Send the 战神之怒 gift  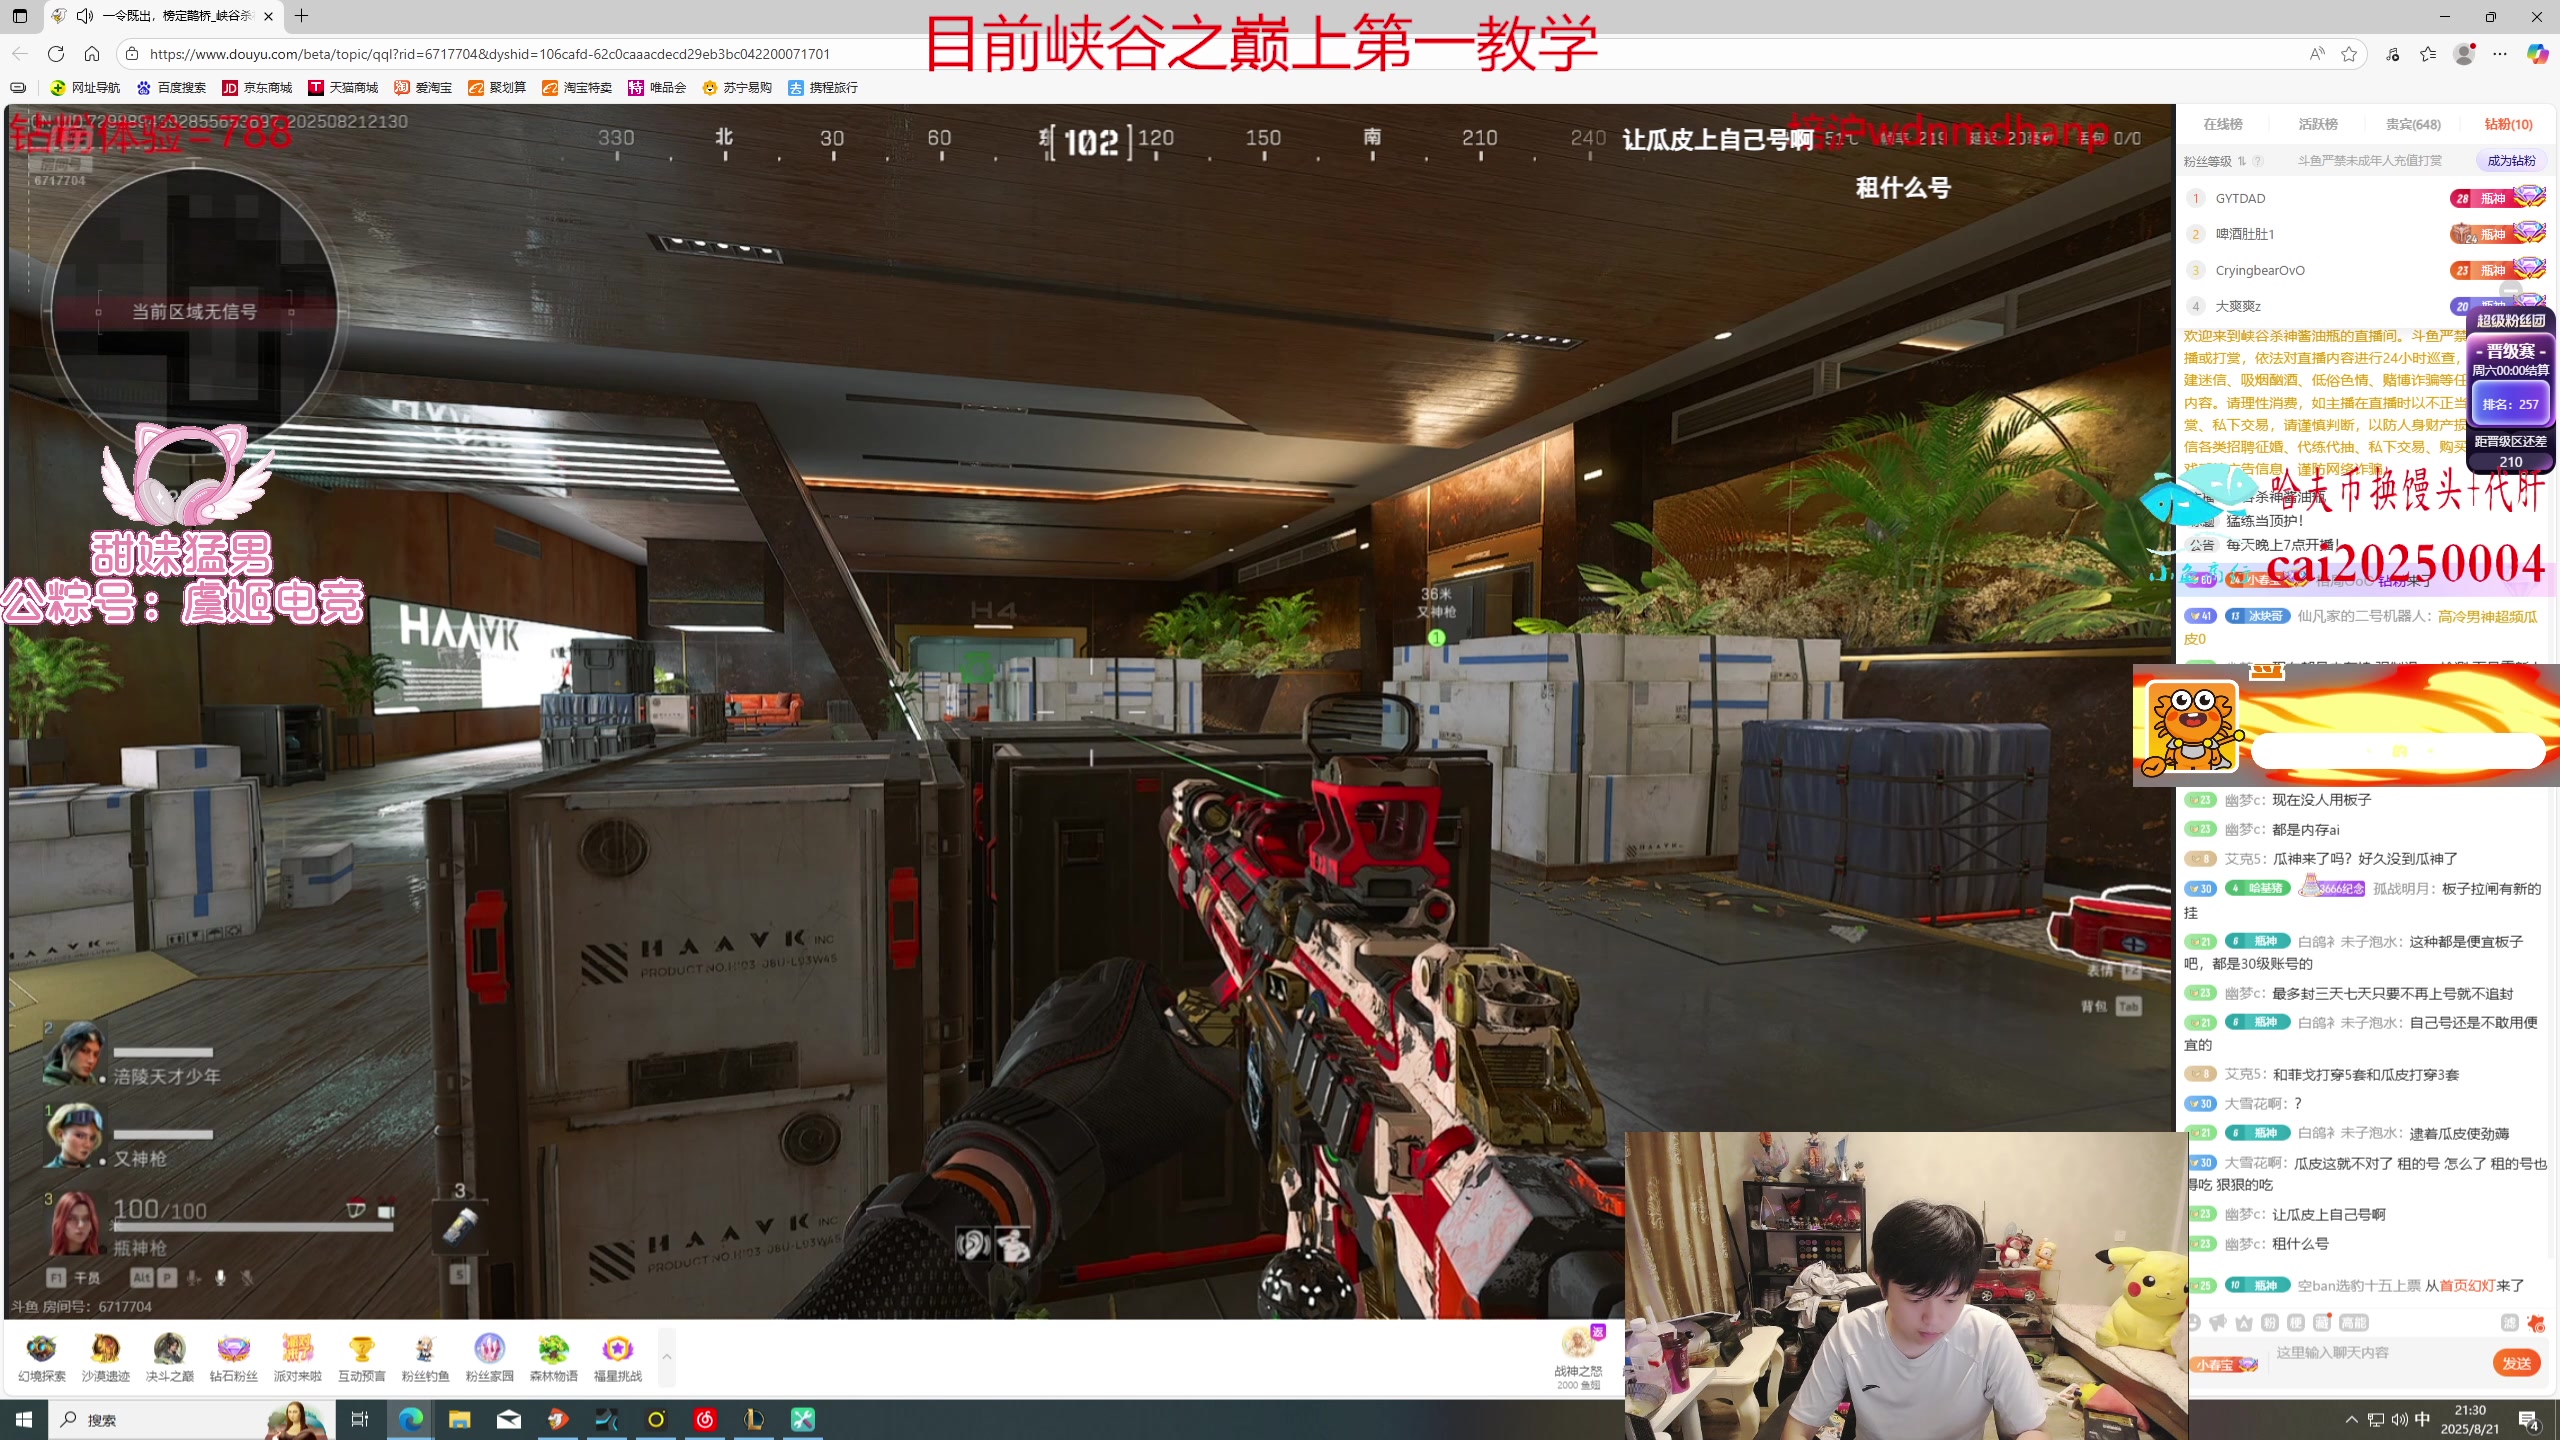tap(1578, 1357)
